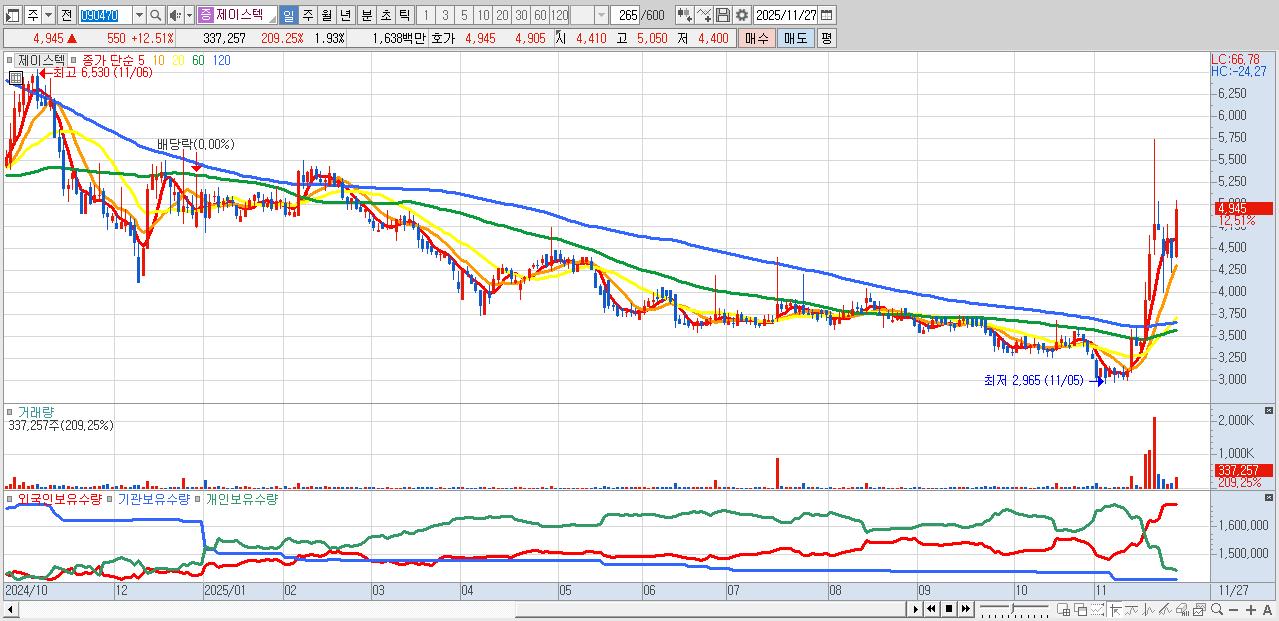Image resolution: width=1279 pixels, height=621 pixels.
Task: Switch to monthly (월) chart period
Action: (326, 15)
